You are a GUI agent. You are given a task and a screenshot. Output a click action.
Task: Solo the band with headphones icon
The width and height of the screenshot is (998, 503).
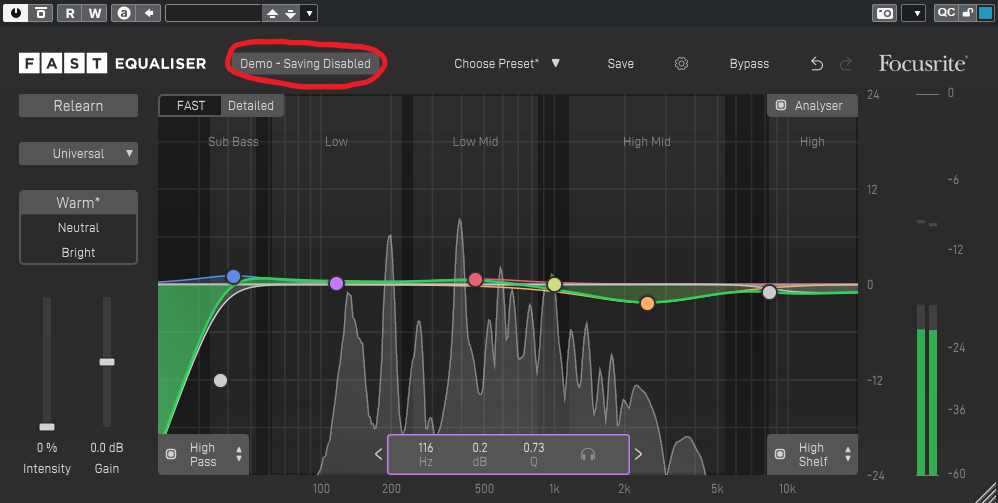(588, 454)
